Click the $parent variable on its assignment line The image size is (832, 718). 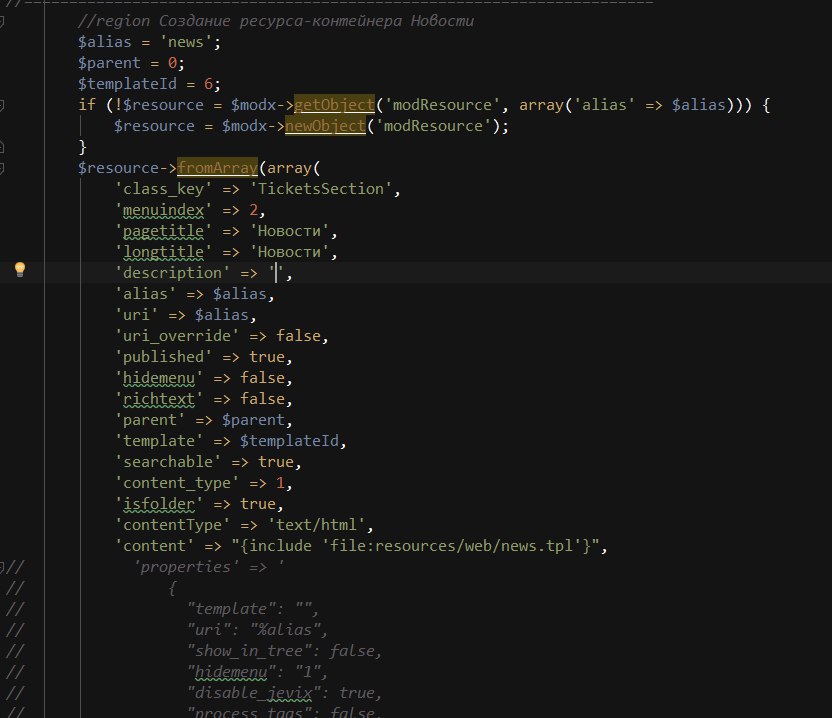[109, 63]
